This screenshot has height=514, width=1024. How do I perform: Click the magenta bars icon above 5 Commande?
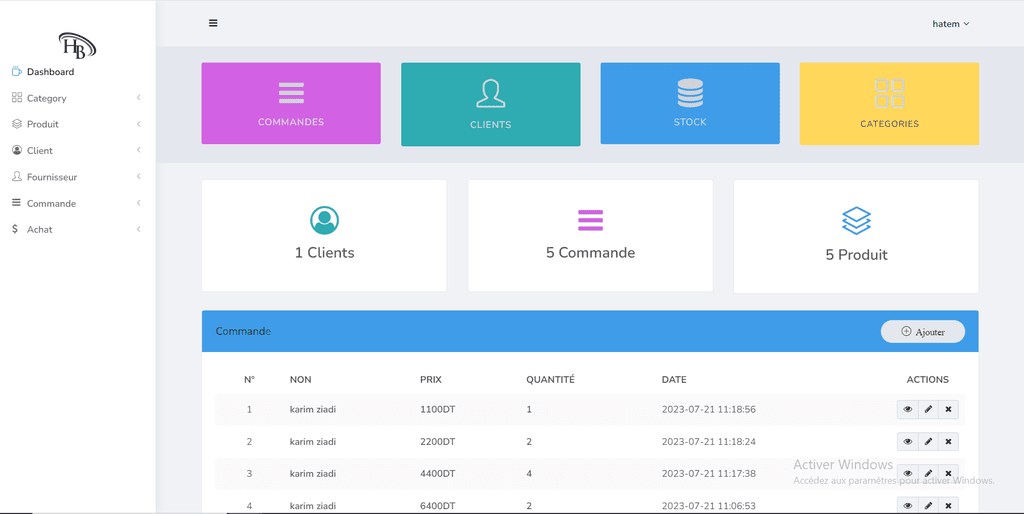(590, 220)
